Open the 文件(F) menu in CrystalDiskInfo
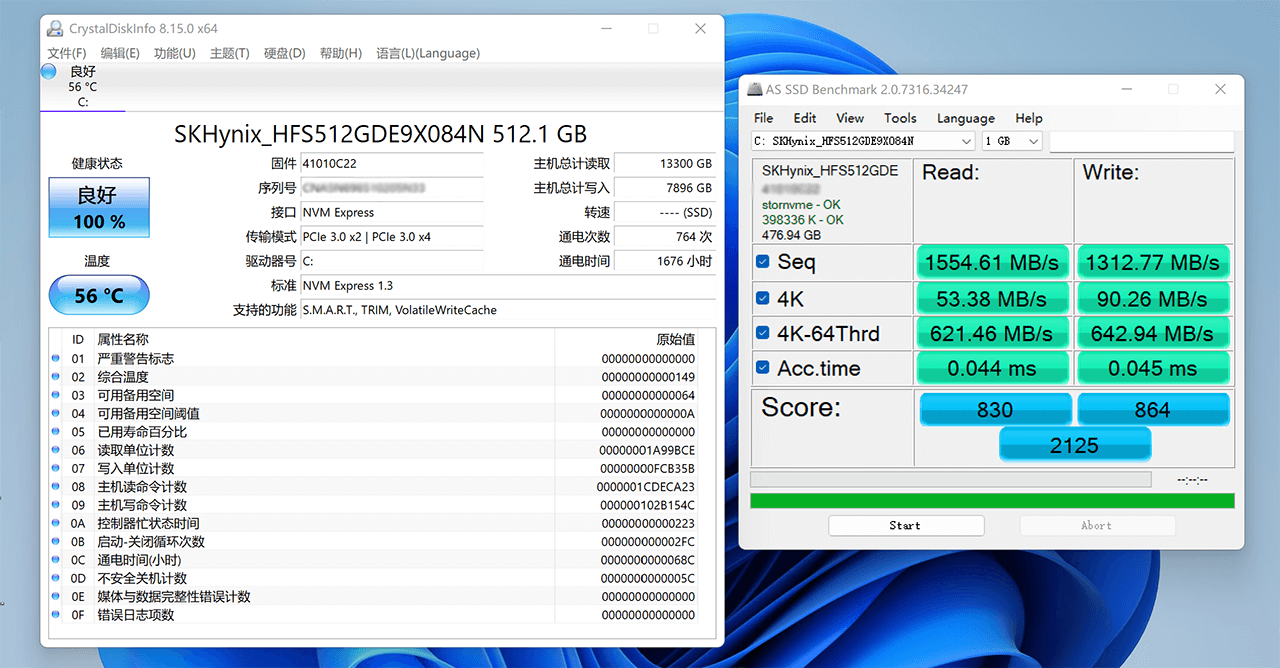The image size is (1280, 668). [x=67, y=53]
